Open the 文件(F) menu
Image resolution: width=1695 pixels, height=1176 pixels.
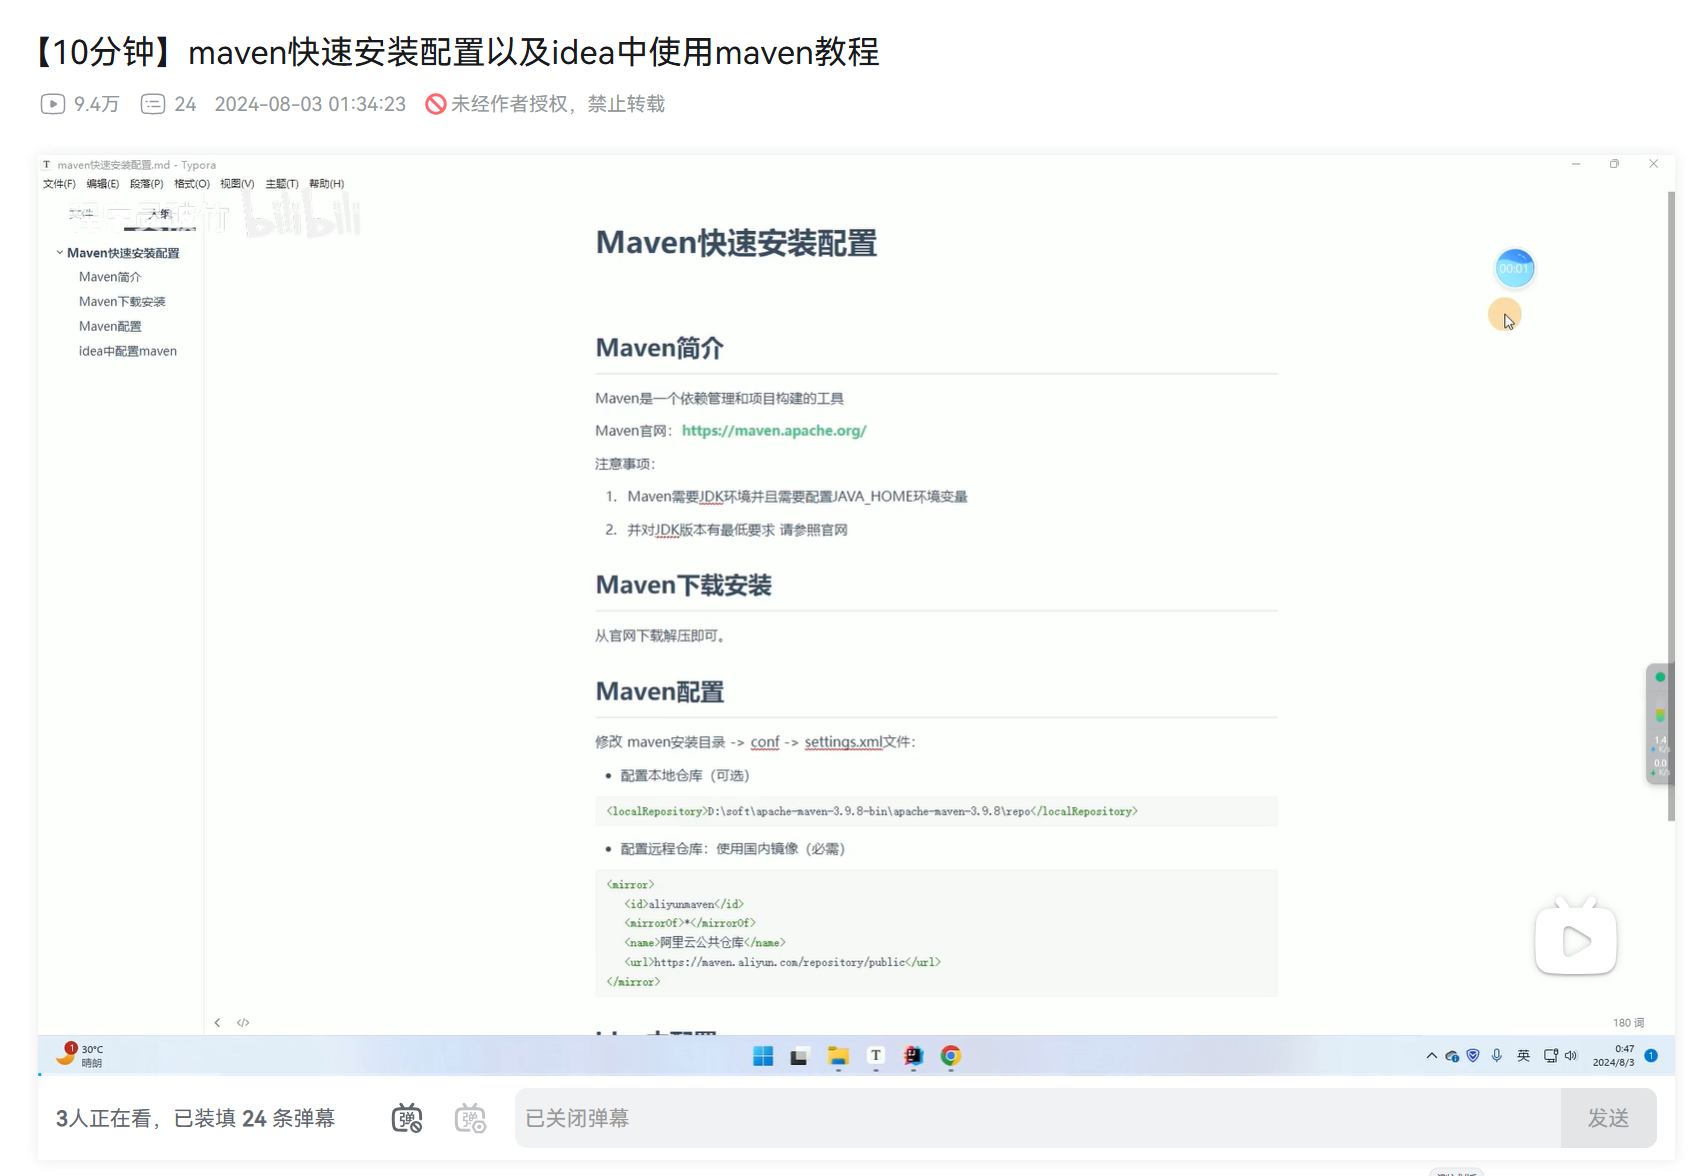click(x=59, y=184)
